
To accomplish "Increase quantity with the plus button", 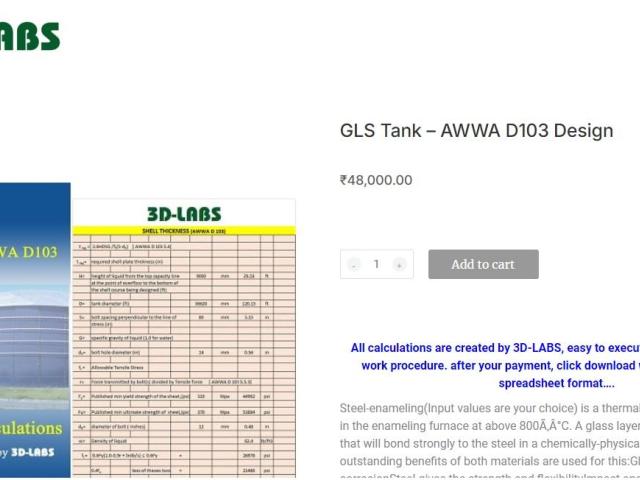I will pos(399,265).
